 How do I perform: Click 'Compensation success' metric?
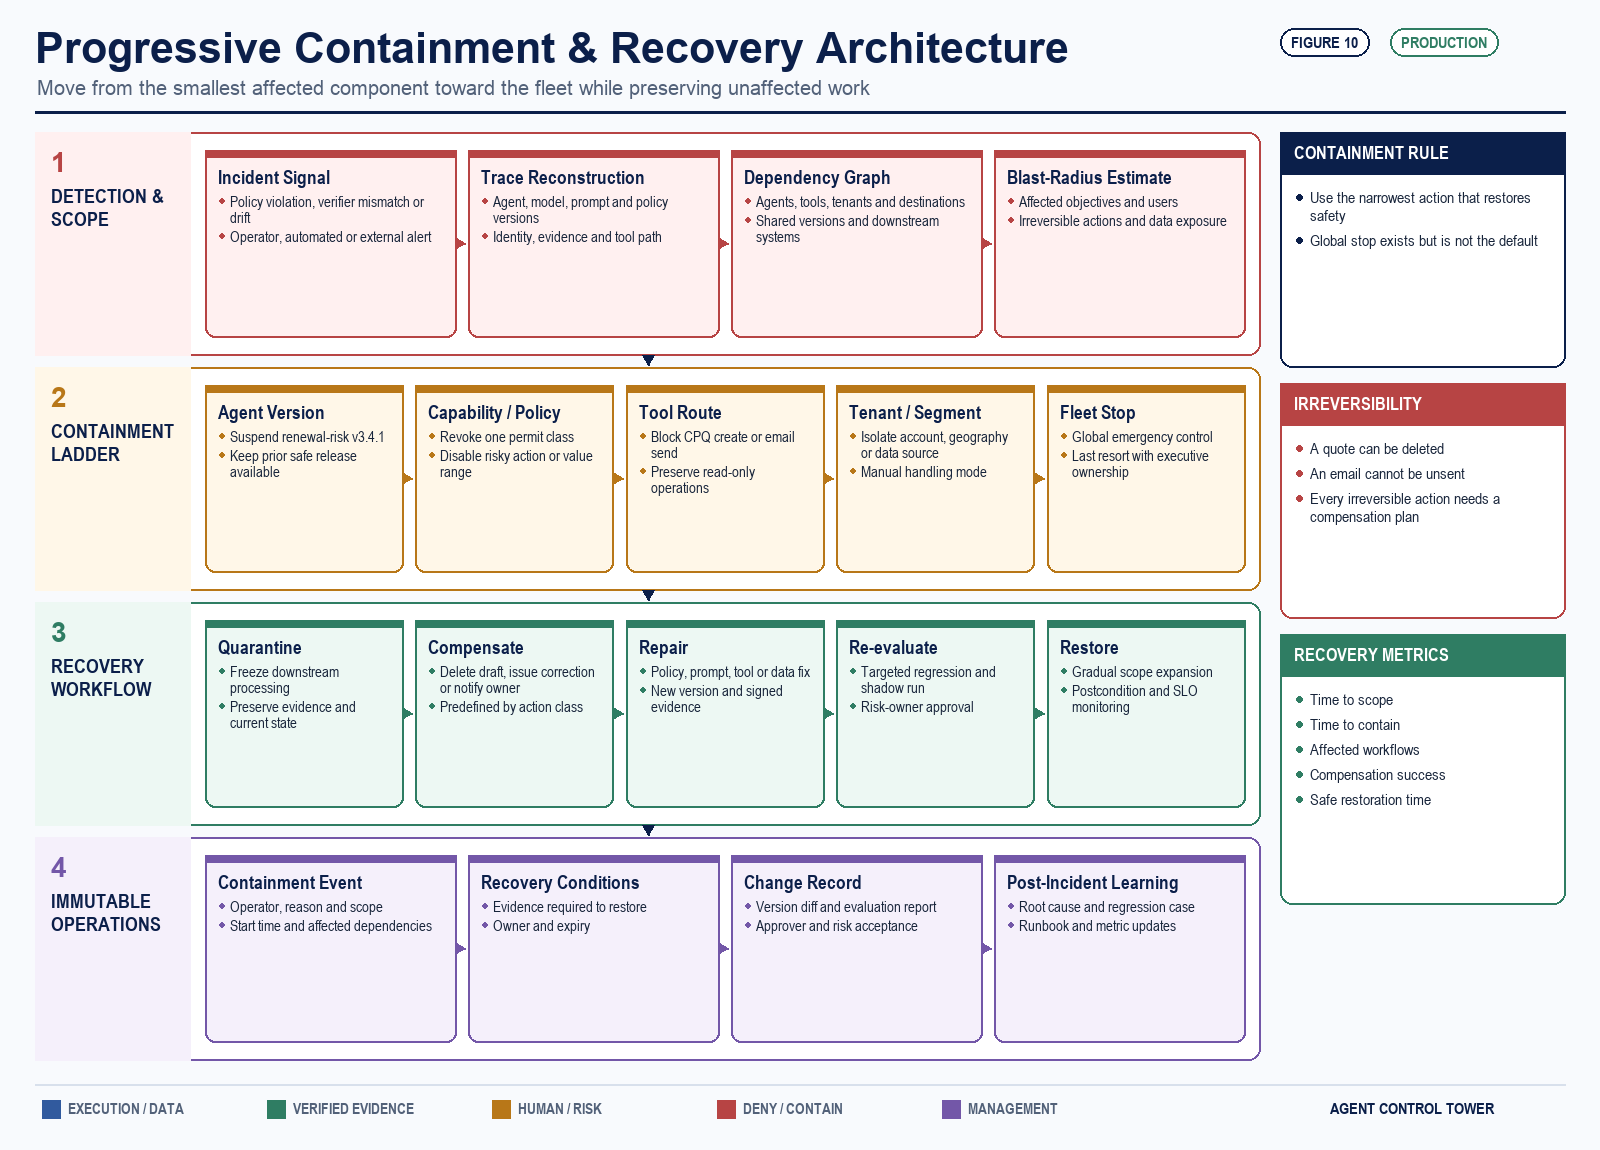click(x=1377, y=775)
